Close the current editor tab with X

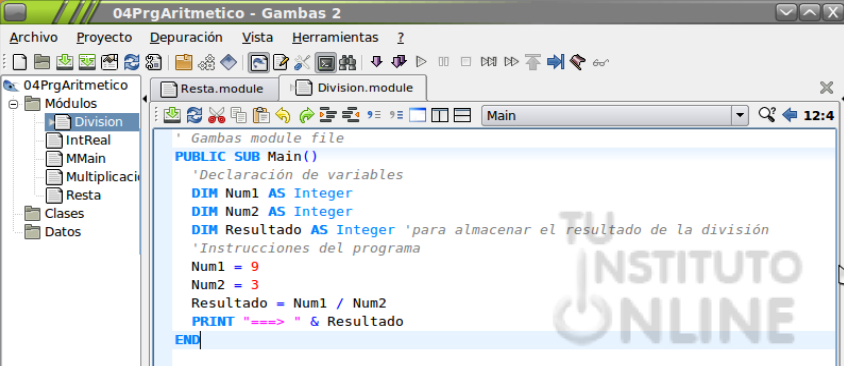click(x=826, y=88)
